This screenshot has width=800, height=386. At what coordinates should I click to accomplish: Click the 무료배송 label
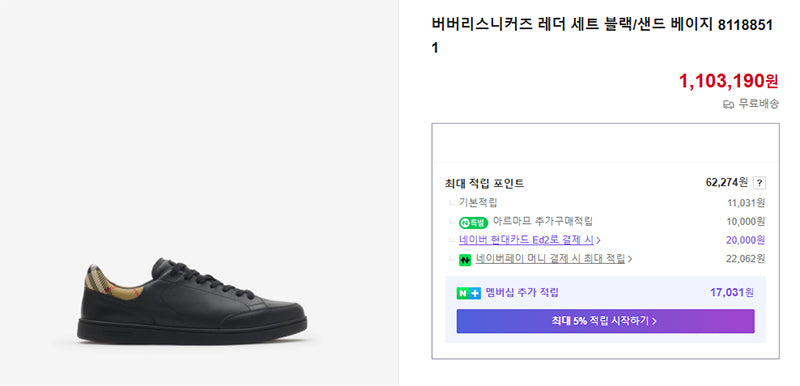758,104
